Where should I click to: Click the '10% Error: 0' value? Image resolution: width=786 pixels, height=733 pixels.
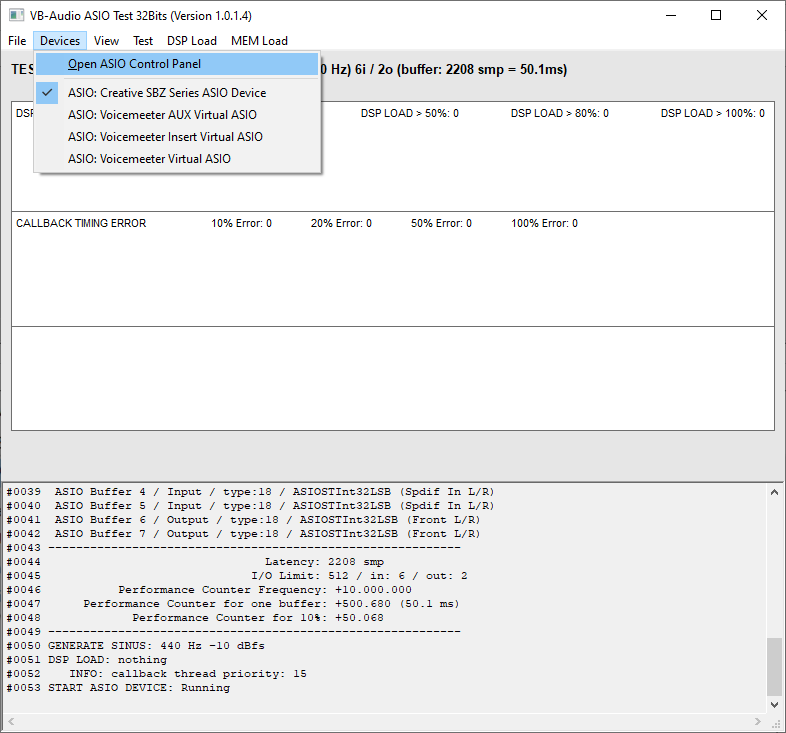241,223
